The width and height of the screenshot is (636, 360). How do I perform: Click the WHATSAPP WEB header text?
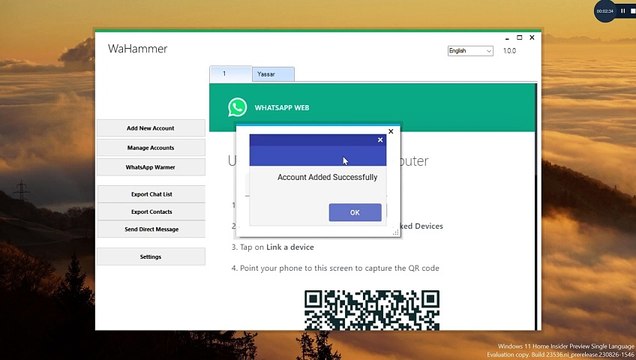(x=282, y=108)
